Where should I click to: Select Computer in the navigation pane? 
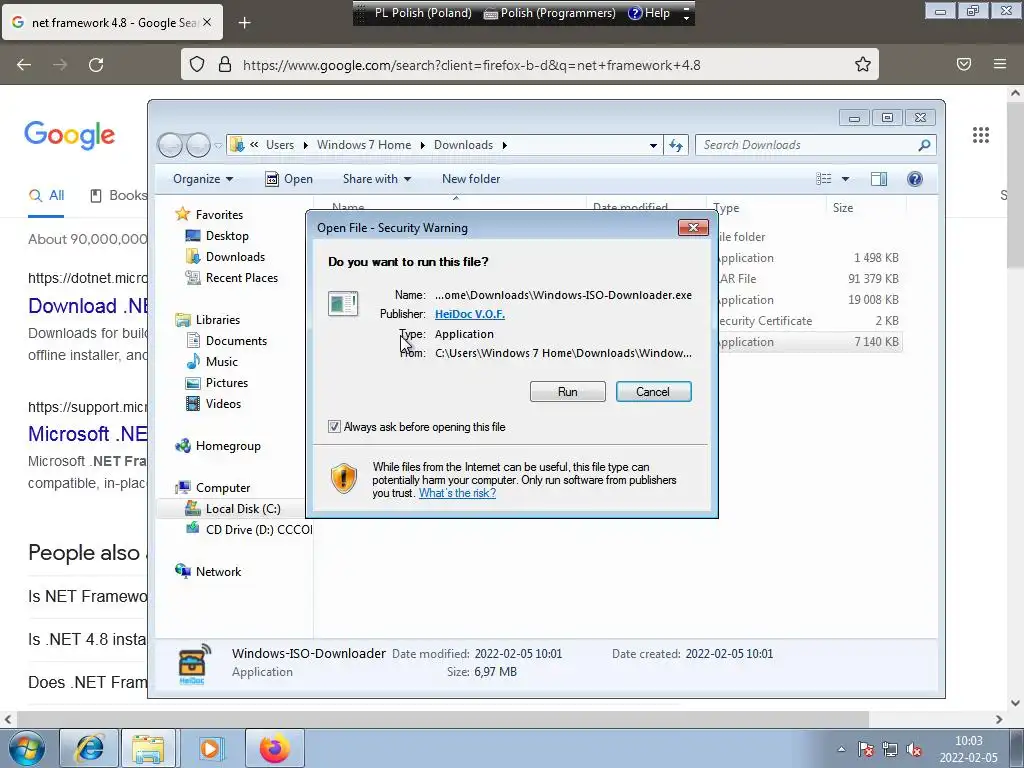[223, 487]
